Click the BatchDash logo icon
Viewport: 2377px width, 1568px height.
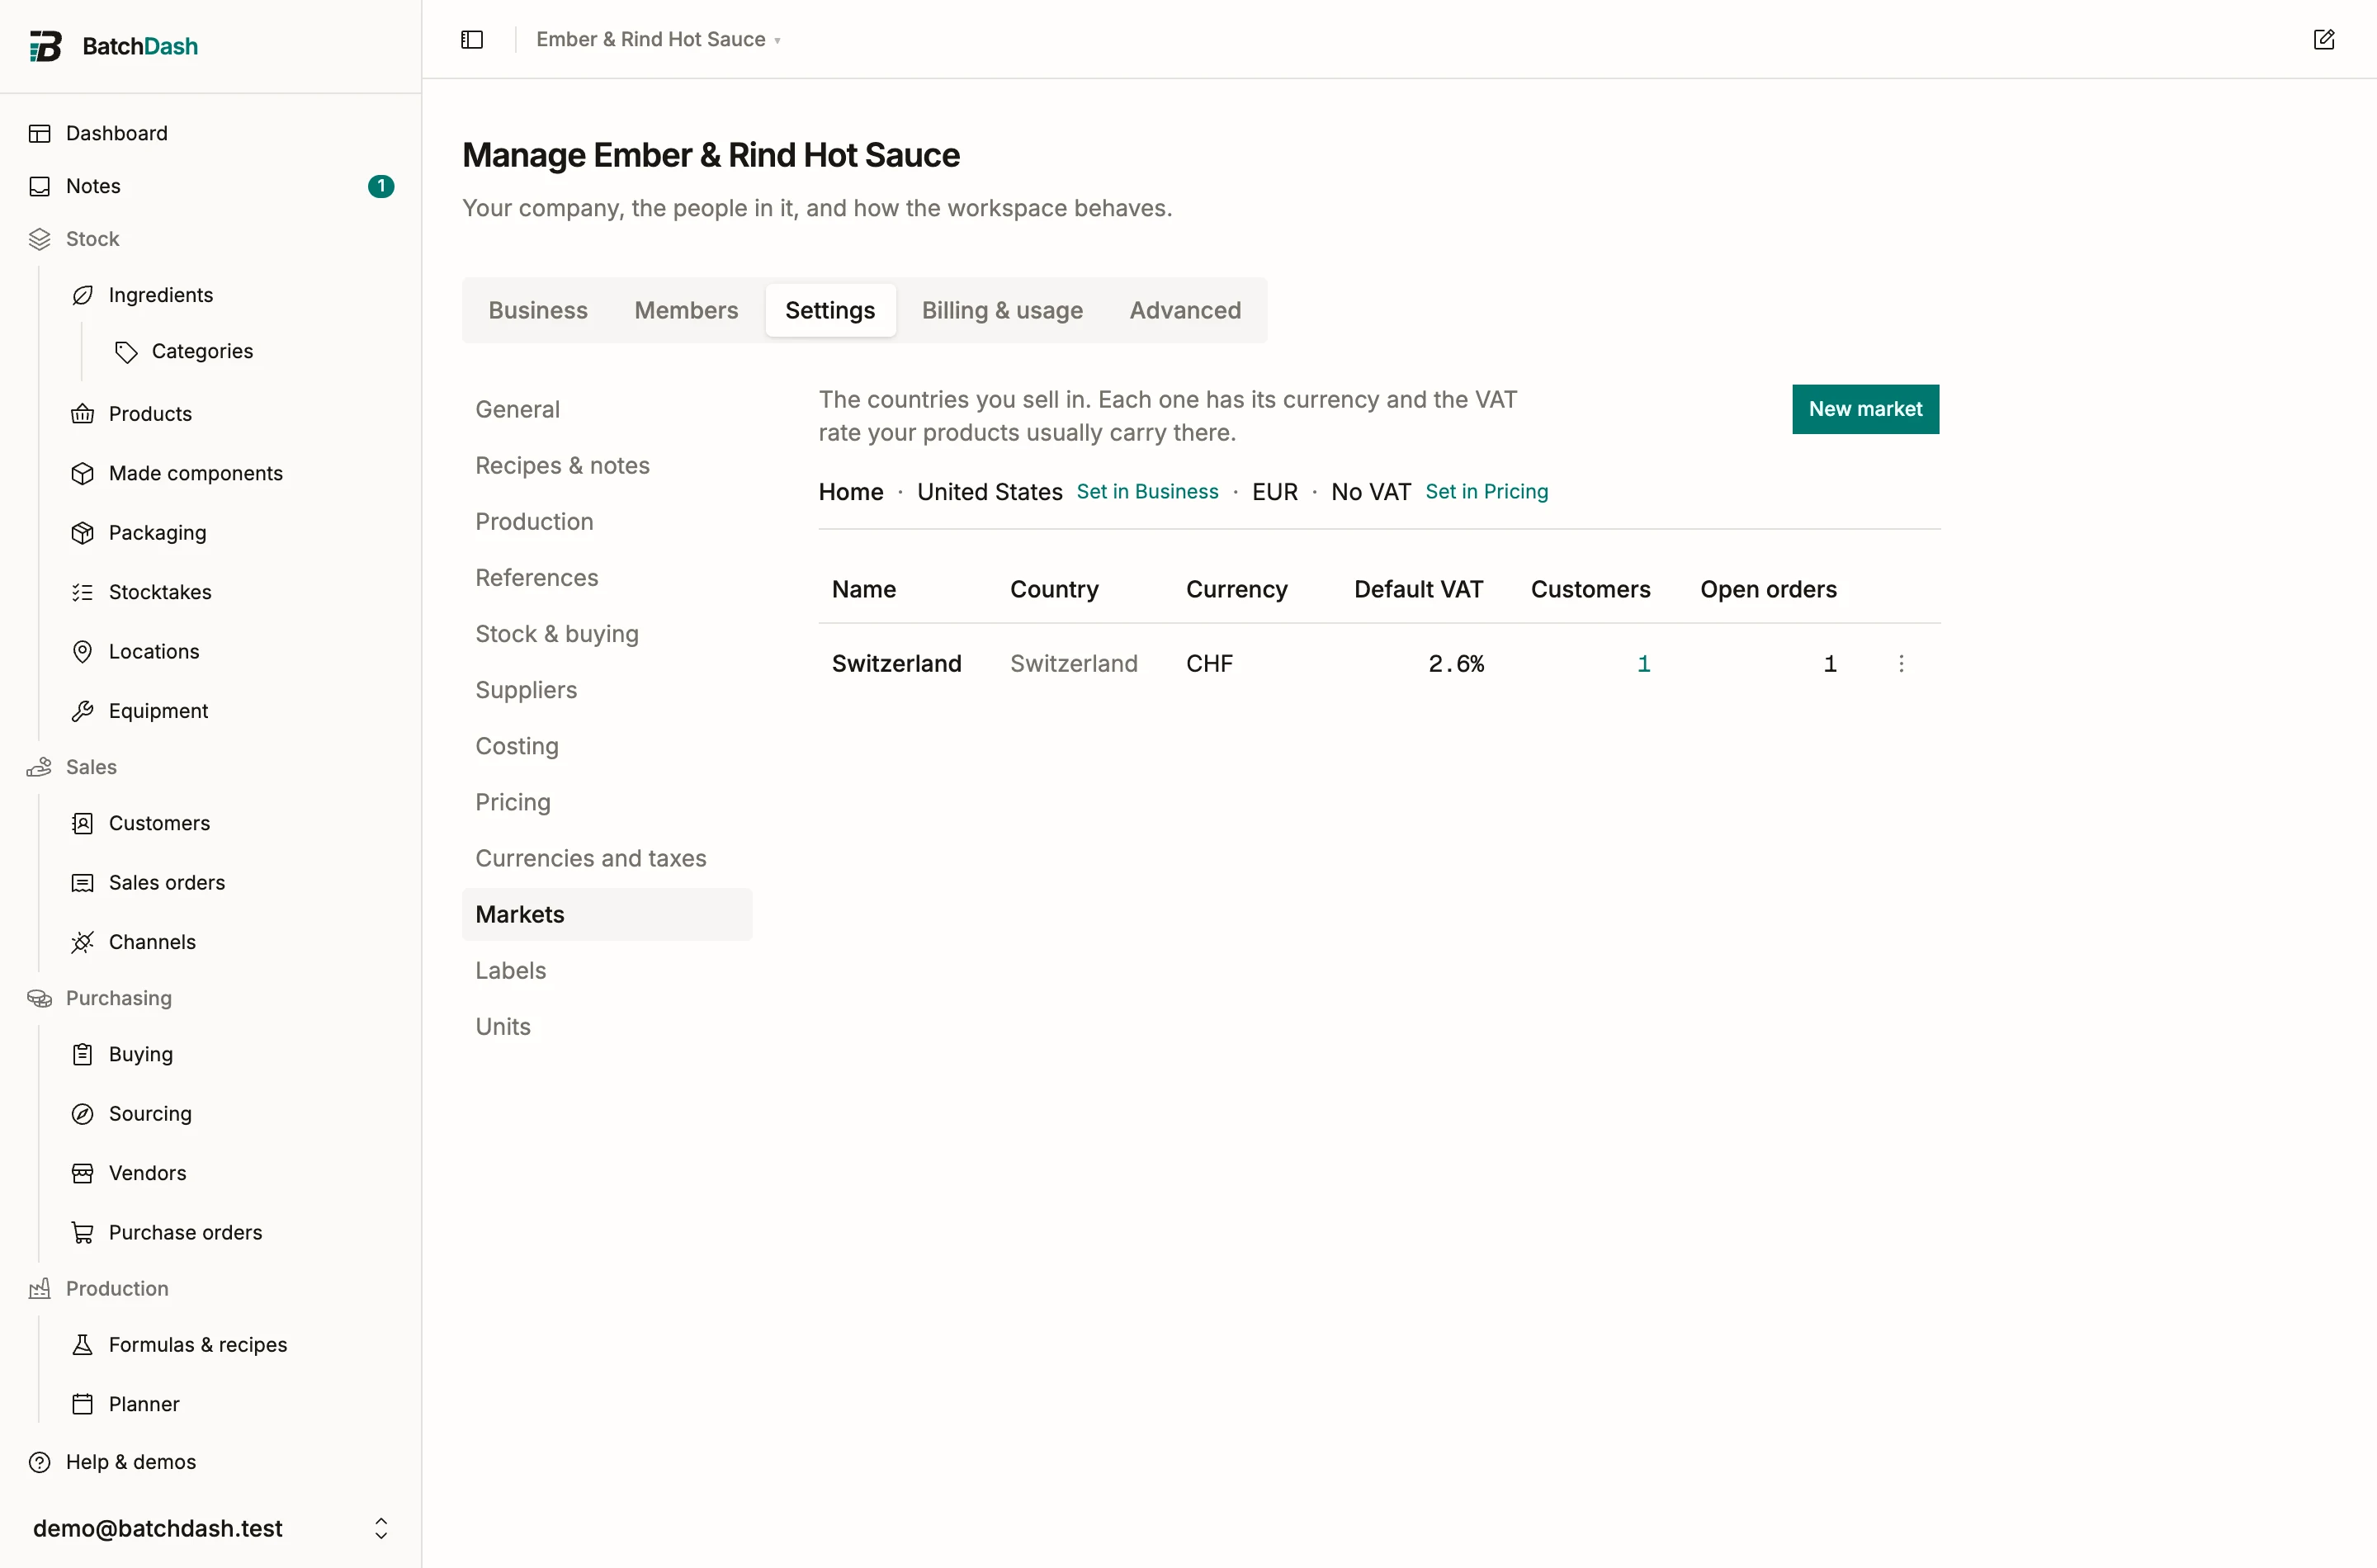[45, 46]
